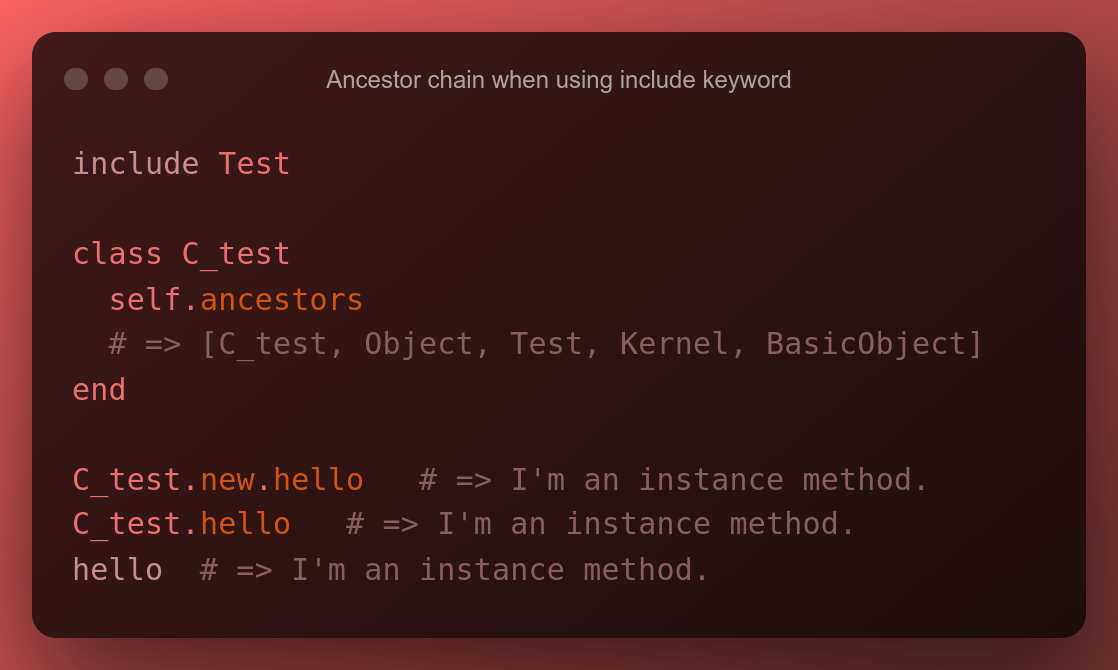Image resolution: width=1118 pixels, height=670 pixels.
Task: Click 'hello' in the C_test.new.hello line
Action: point(318,480)
